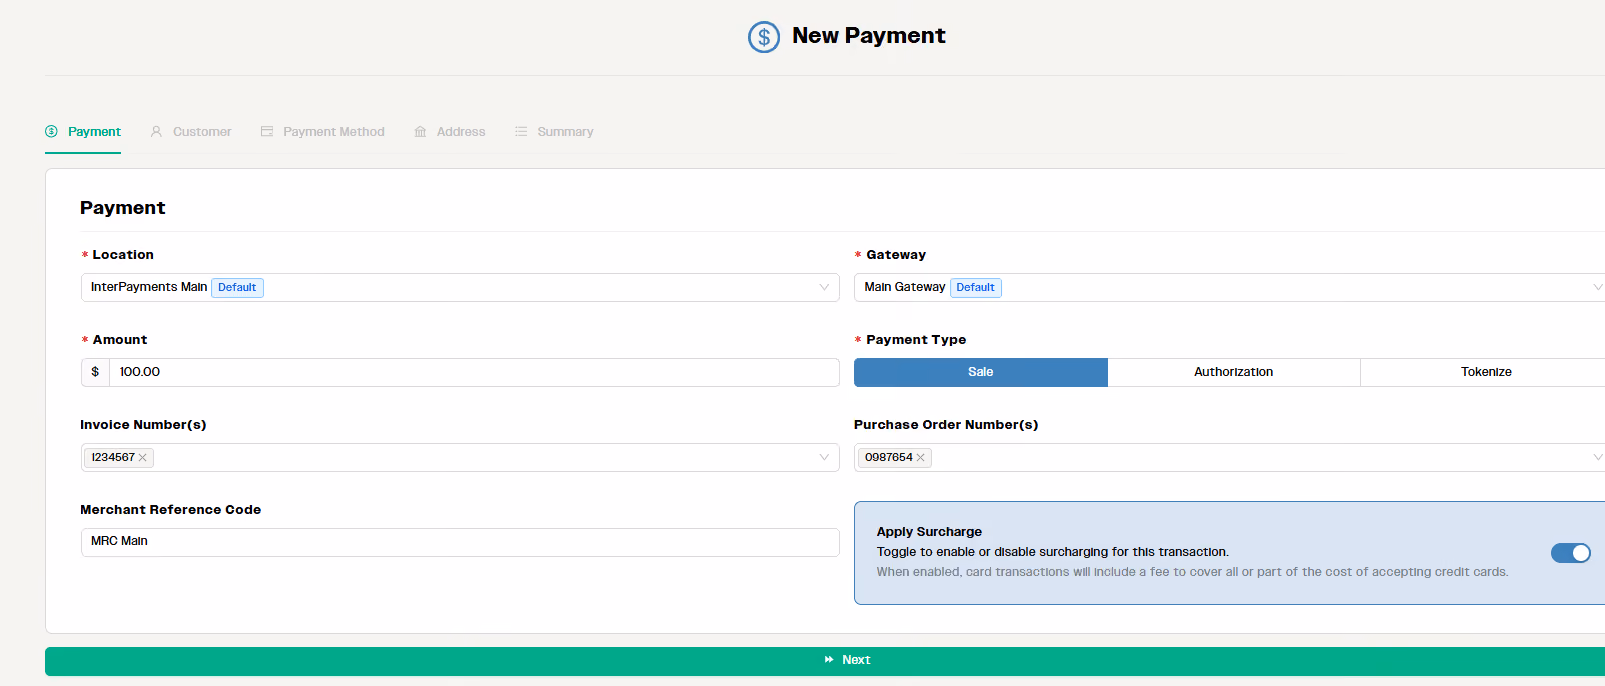Click the Main Gateway value text

(x=905, y=287)
